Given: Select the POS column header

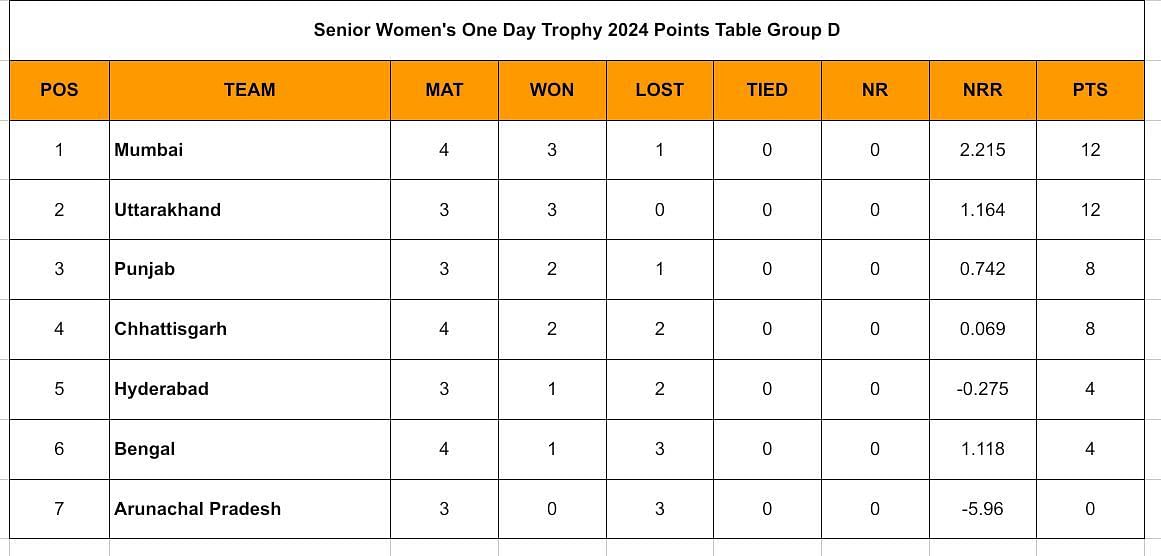Looking at the screenshot, I should pos(59,90).
